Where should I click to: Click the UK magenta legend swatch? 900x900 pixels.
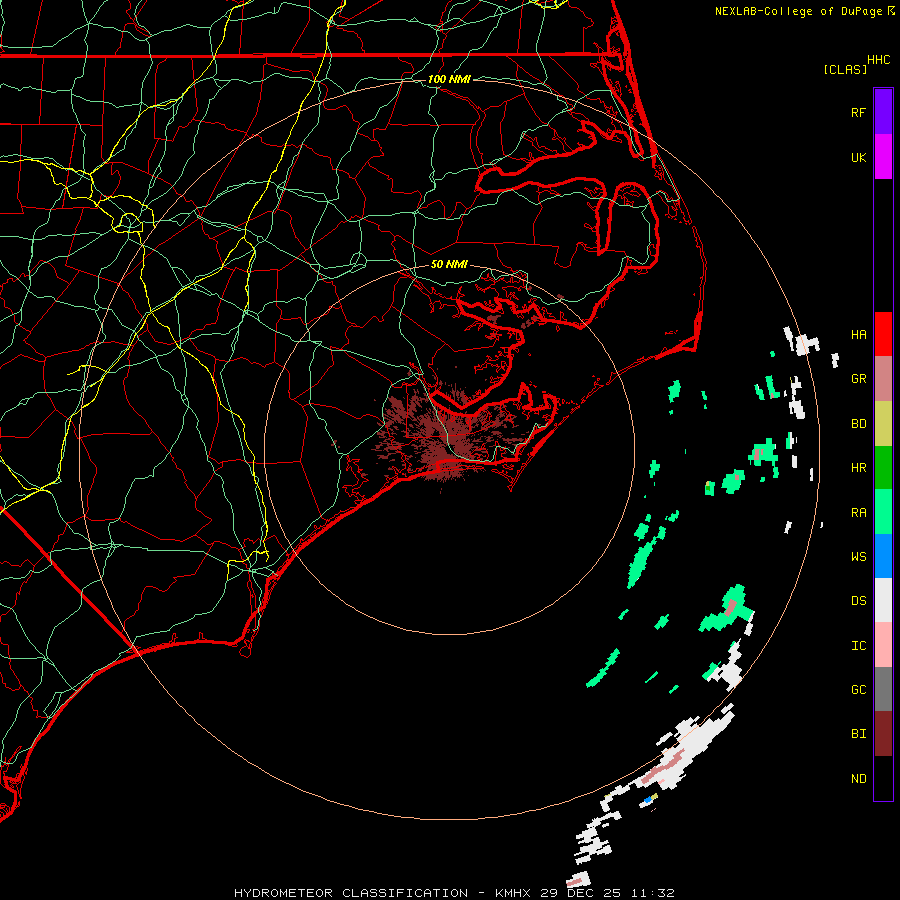coord(883,157)
